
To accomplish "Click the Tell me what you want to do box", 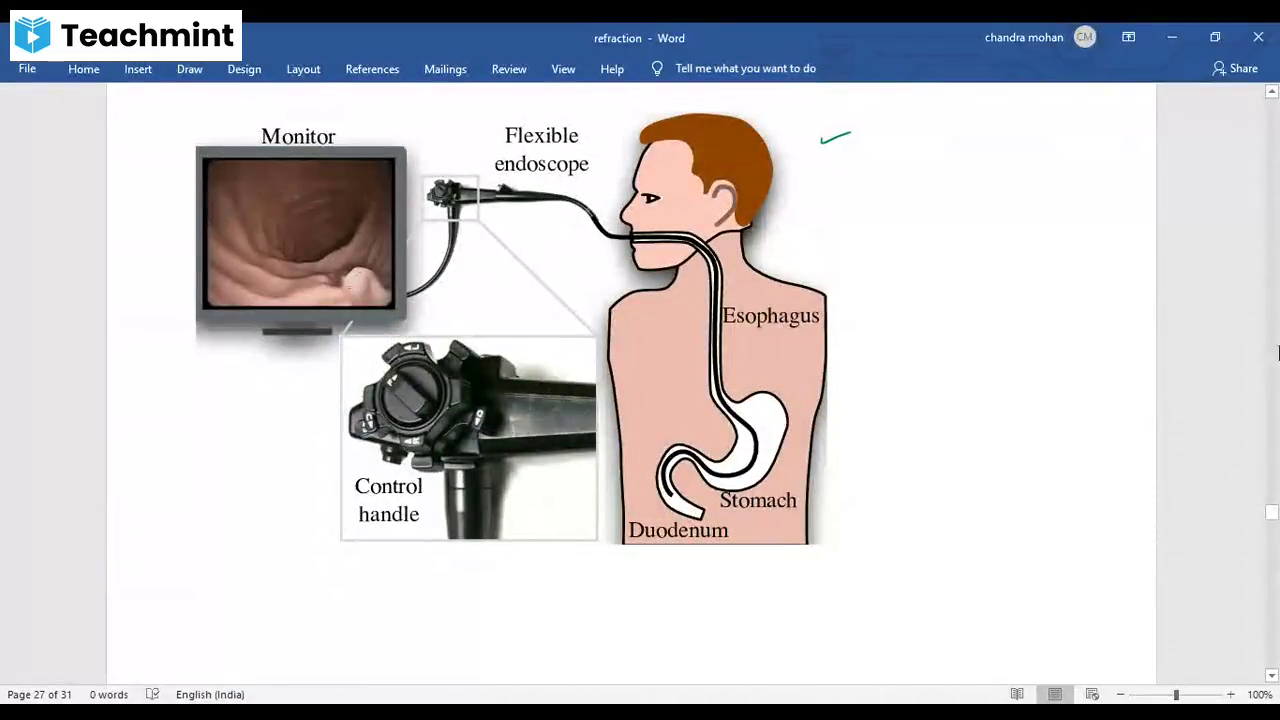I will pos(745,68).
